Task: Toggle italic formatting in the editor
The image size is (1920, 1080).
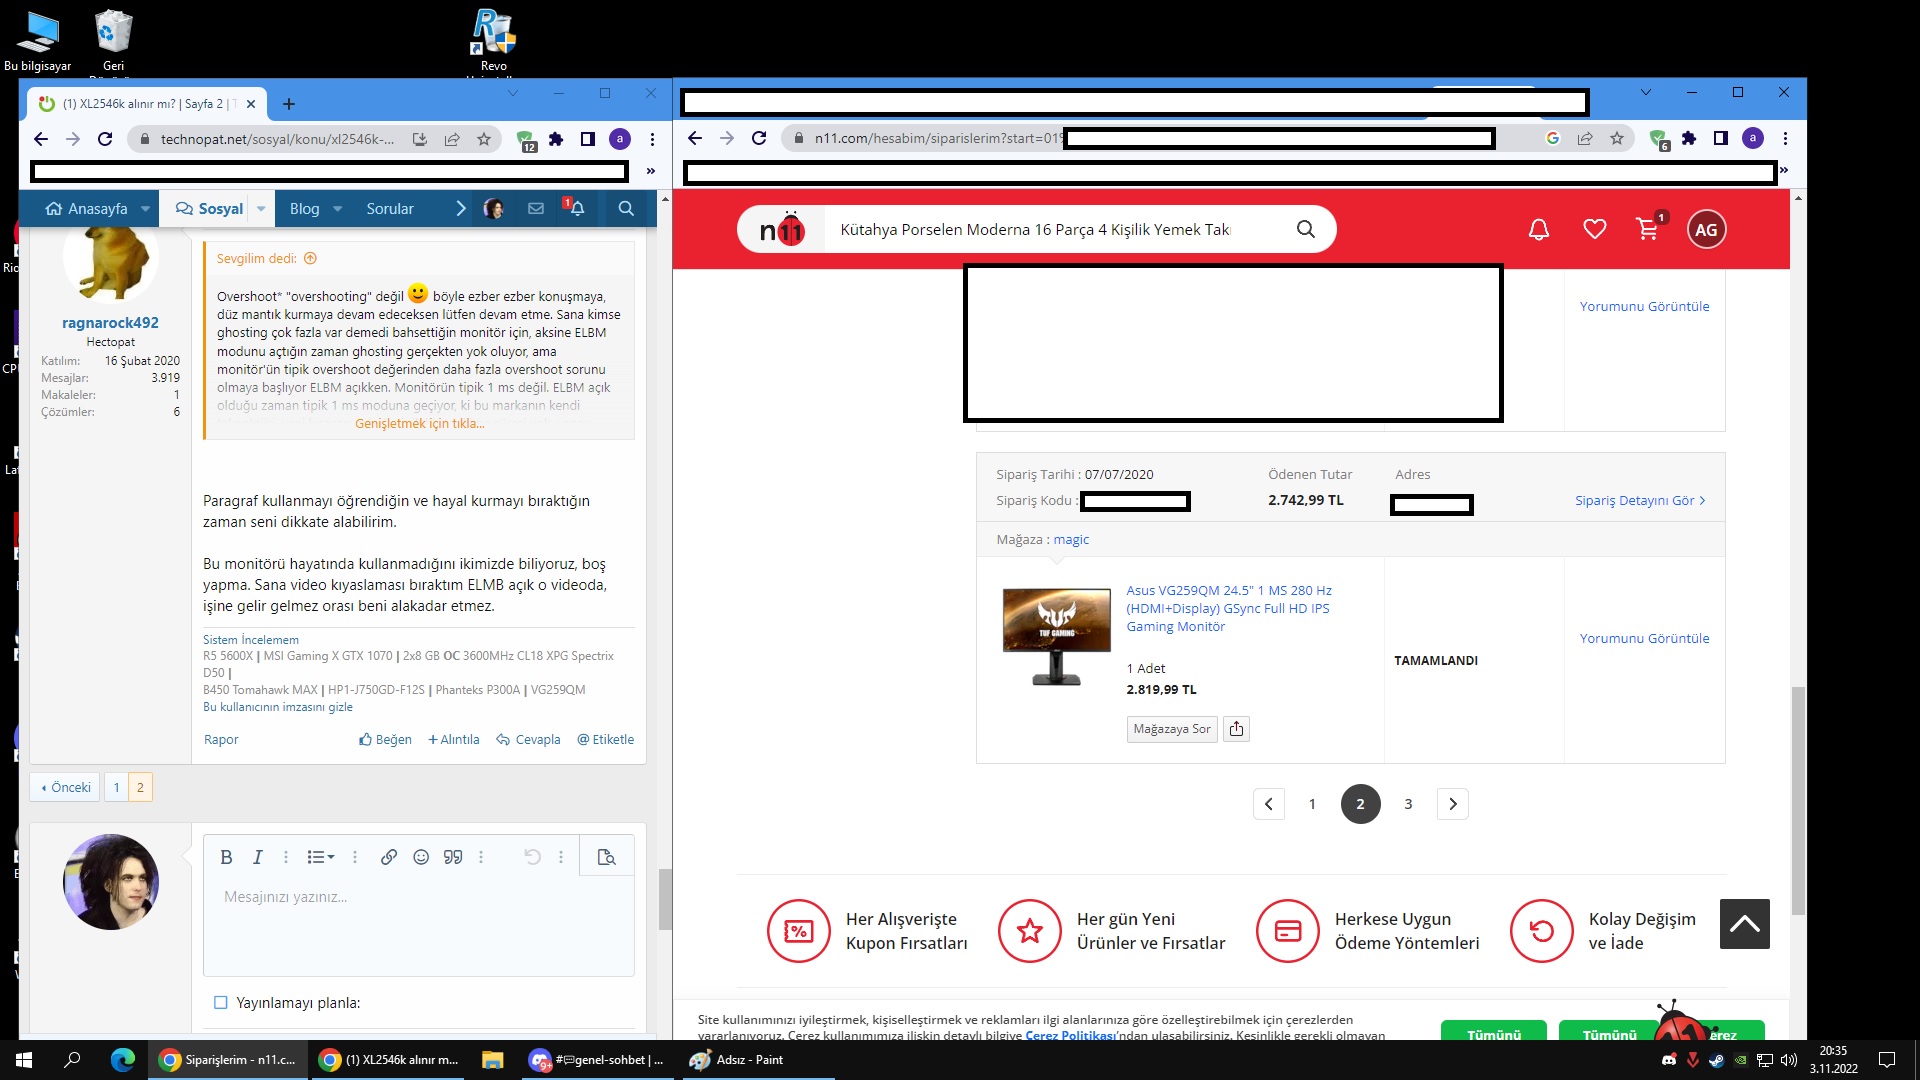Action: (257, 857)
